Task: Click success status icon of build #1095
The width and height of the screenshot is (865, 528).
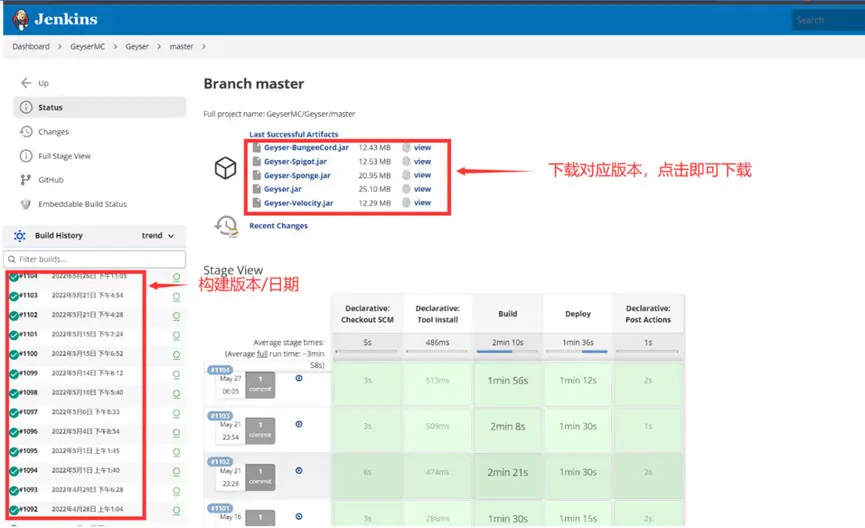Action: 14,452
